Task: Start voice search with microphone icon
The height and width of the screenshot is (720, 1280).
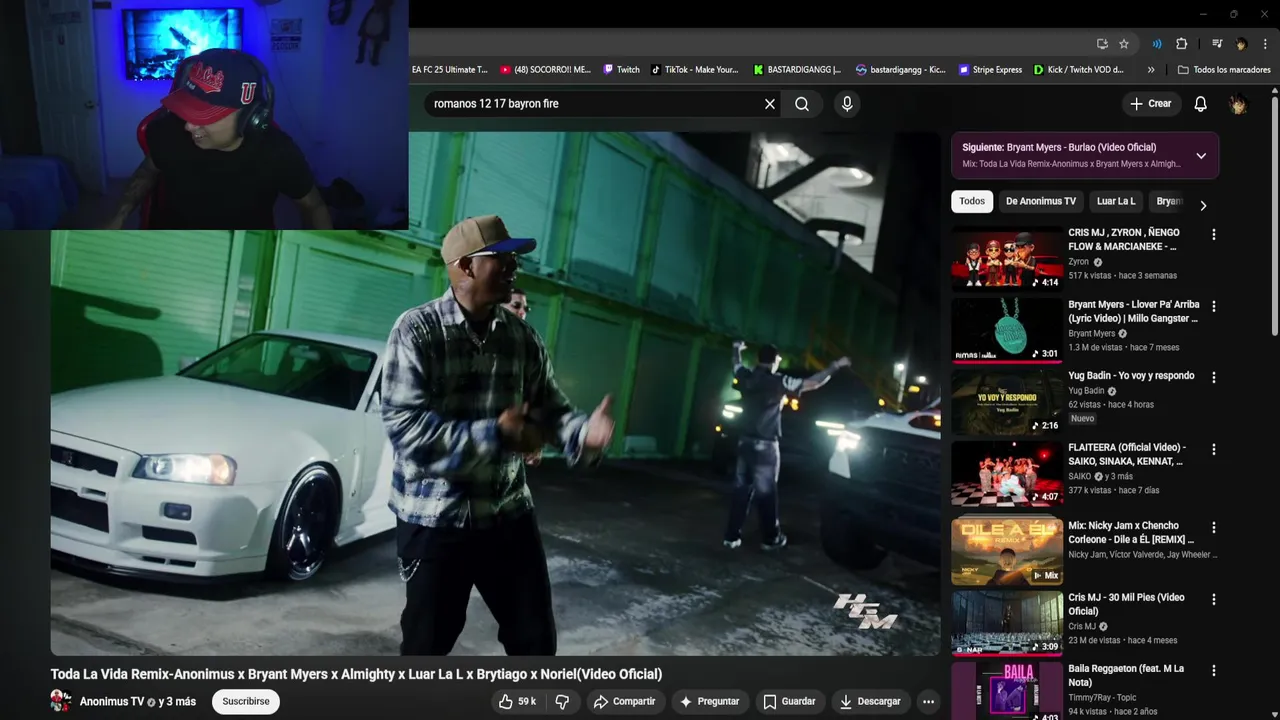Action: (x=847, y=104)
